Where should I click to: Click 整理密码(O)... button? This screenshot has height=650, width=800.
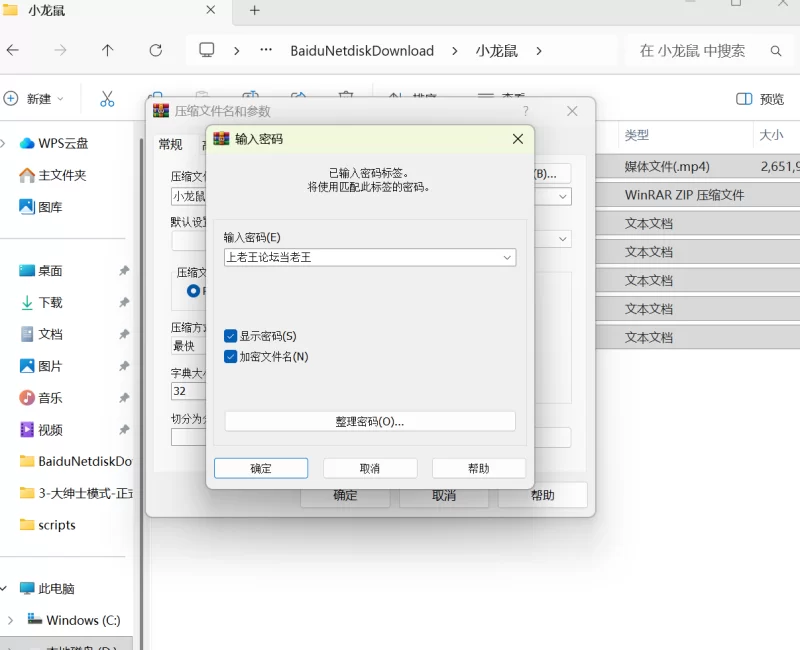coord(370,421)
